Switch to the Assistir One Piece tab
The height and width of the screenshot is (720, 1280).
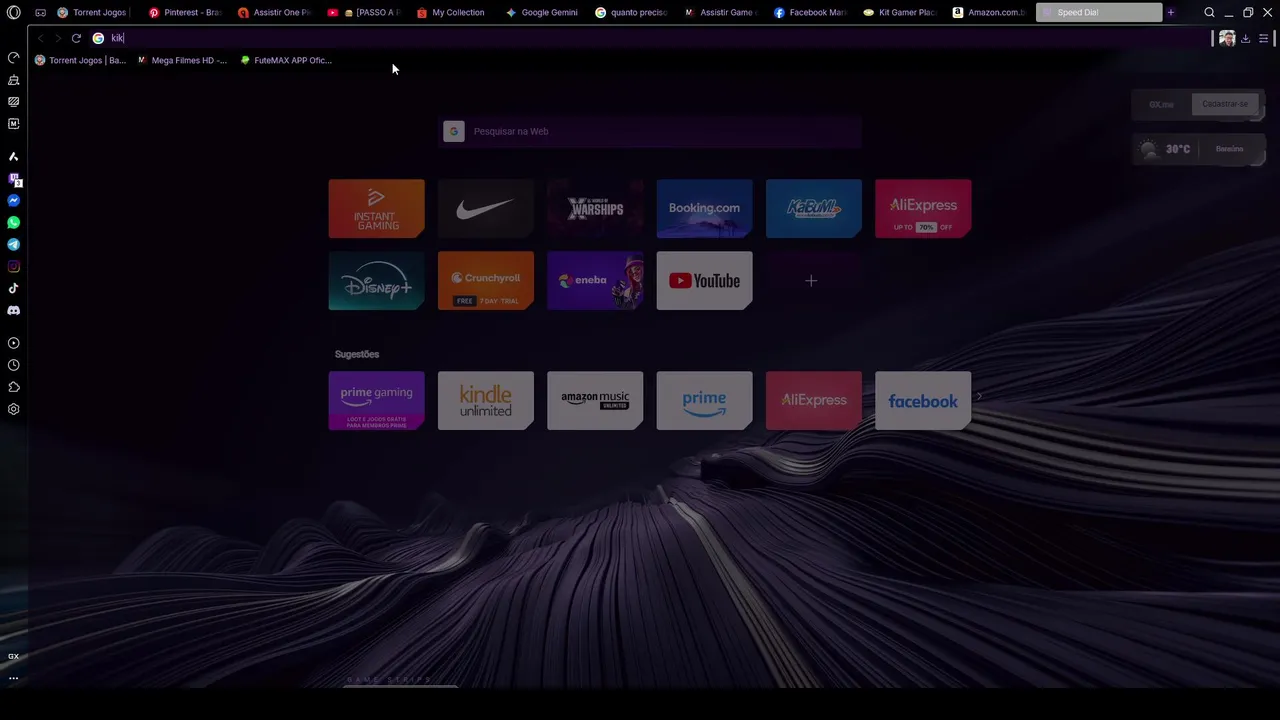[274, 13]
